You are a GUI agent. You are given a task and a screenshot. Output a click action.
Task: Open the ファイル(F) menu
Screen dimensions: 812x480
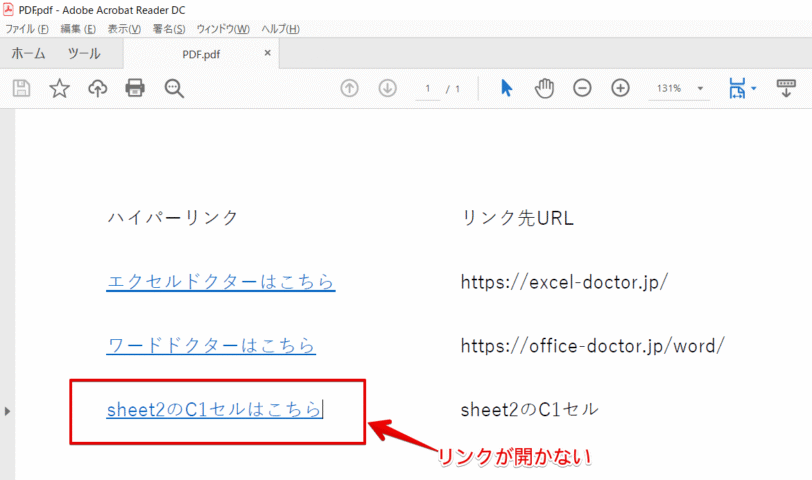27,29
